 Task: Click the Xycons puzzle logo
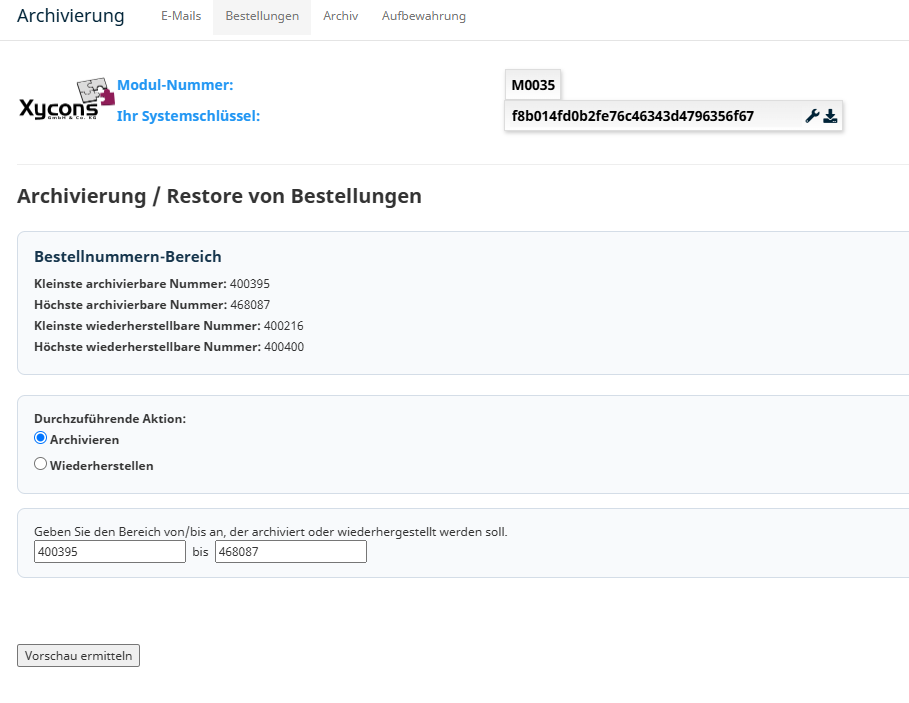click(x=66, y=100)
